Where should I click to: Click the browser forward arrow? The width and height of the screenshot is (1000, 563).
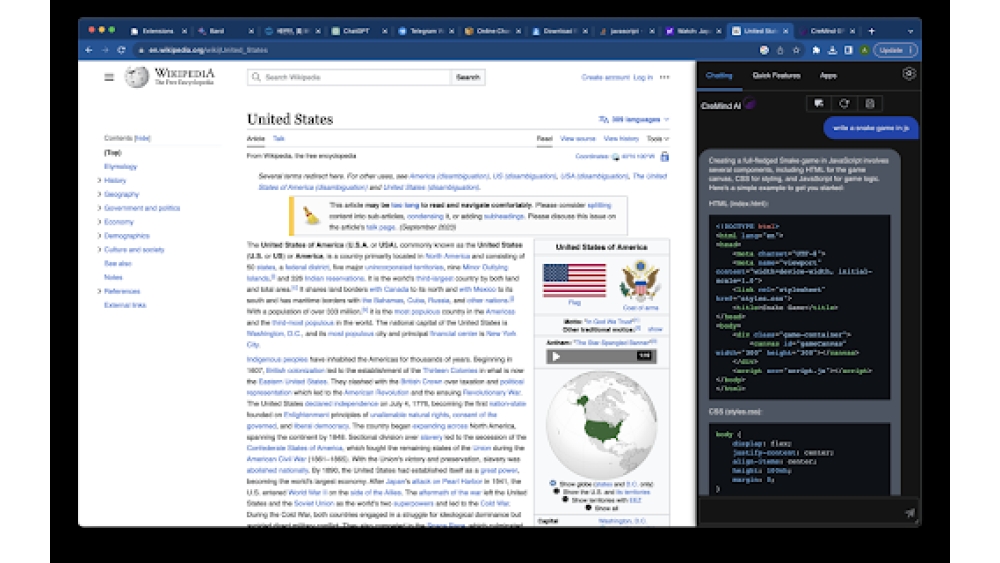click(105, 50)
